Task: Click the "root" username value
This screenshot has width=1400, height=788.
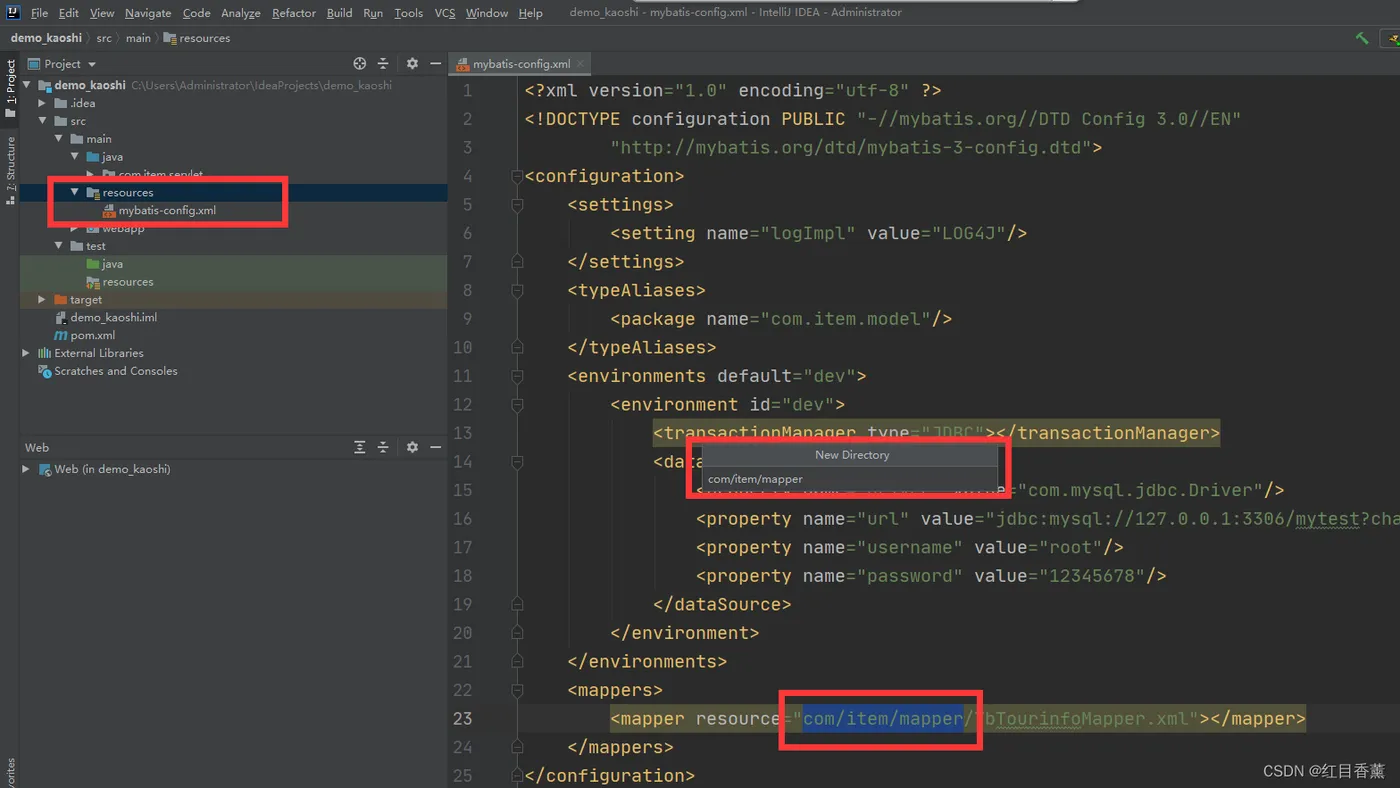Action: pos(1071,547)
